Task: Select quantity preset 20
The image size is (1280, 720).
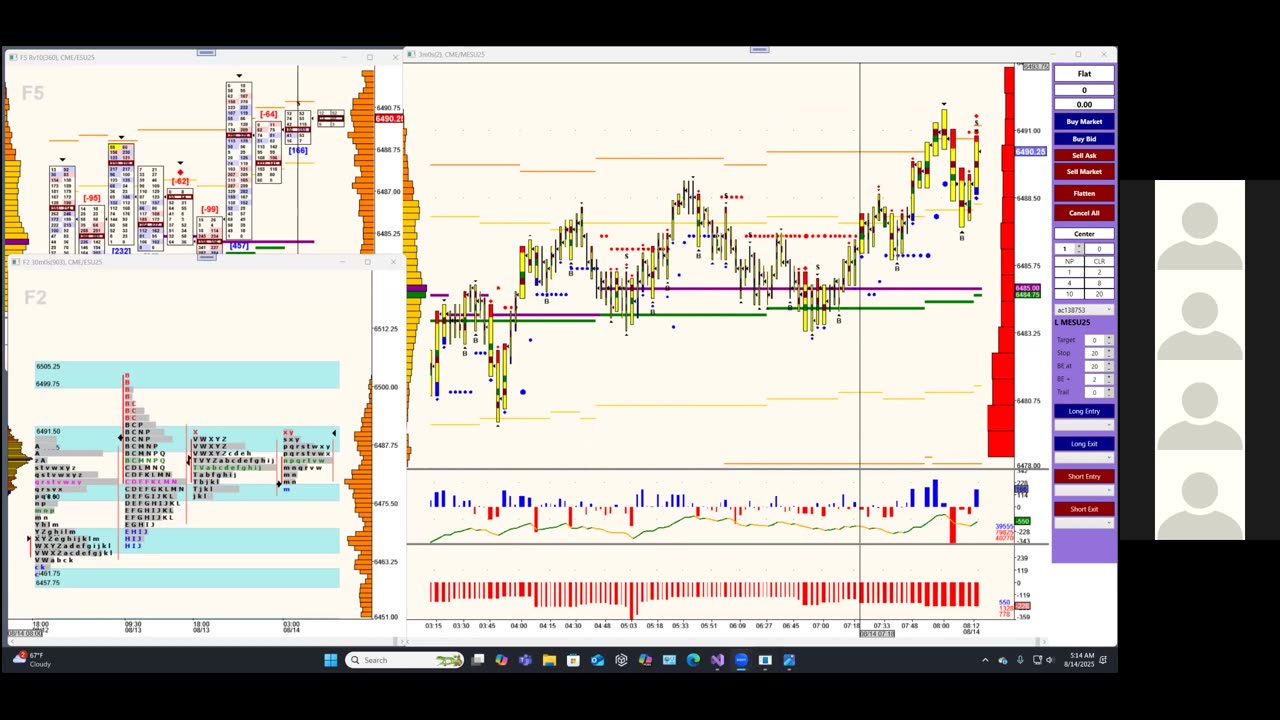Action: click(1099, 294)
